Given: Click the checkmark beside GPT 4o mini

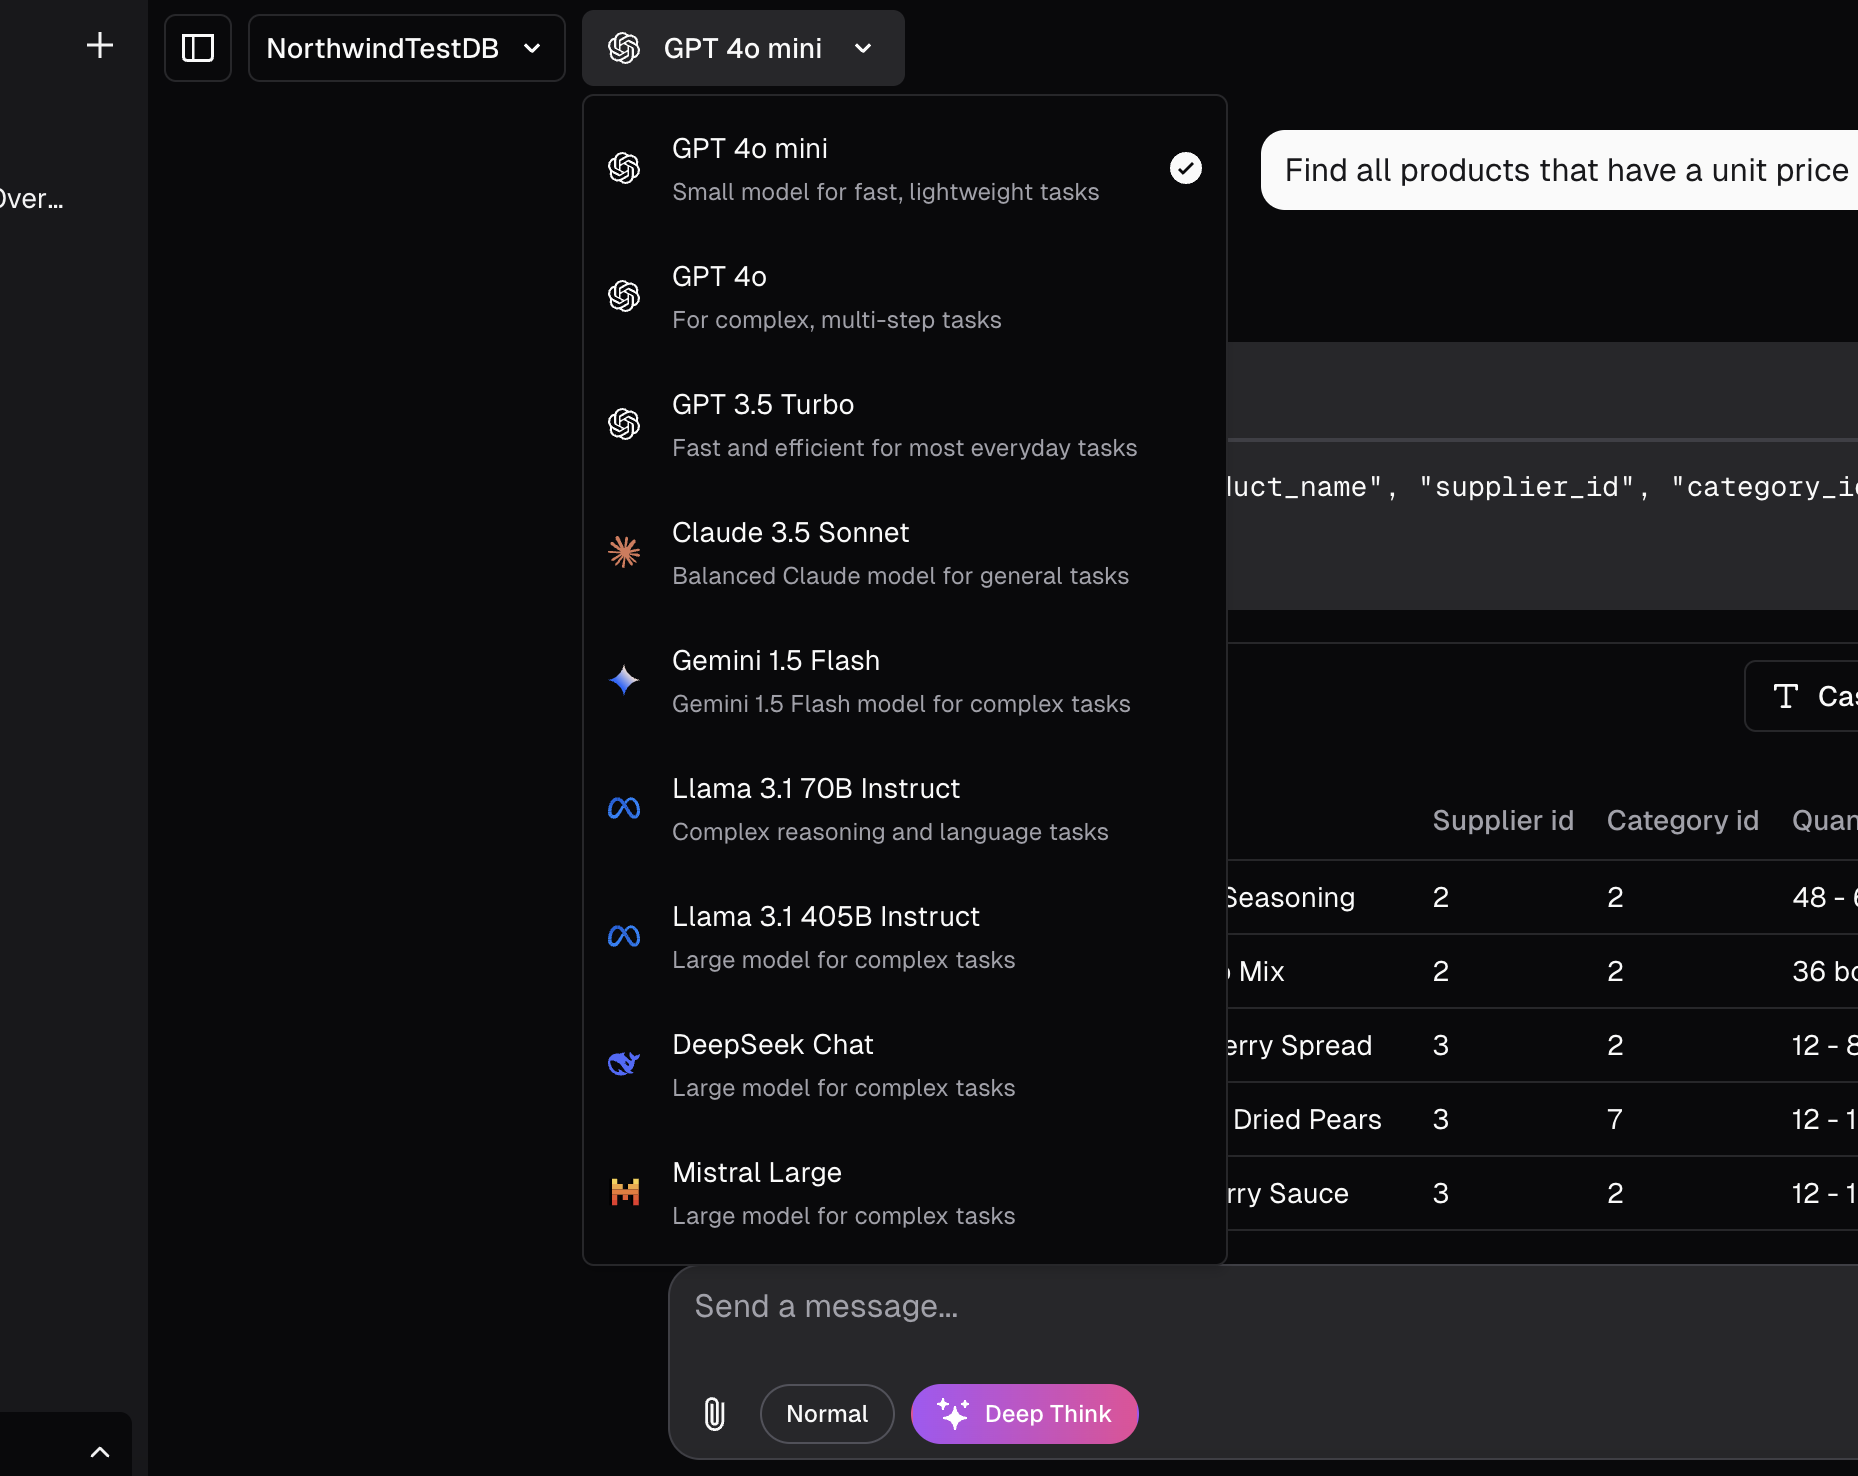Looking at the screenshot, I should coord(1186,168).
